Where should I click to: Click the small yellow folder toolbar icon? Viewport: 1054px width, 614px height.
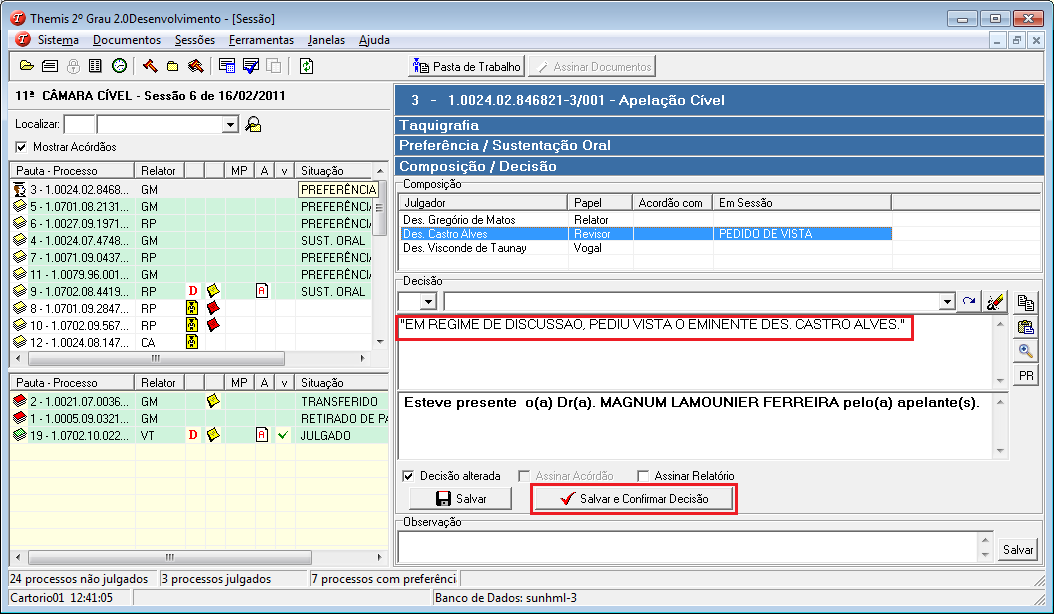click(173, 66)
